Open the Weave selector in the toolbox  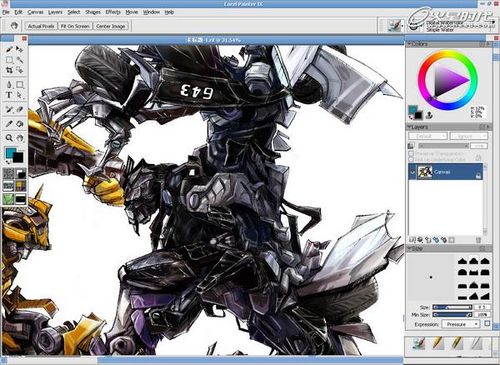click(20, 186)
